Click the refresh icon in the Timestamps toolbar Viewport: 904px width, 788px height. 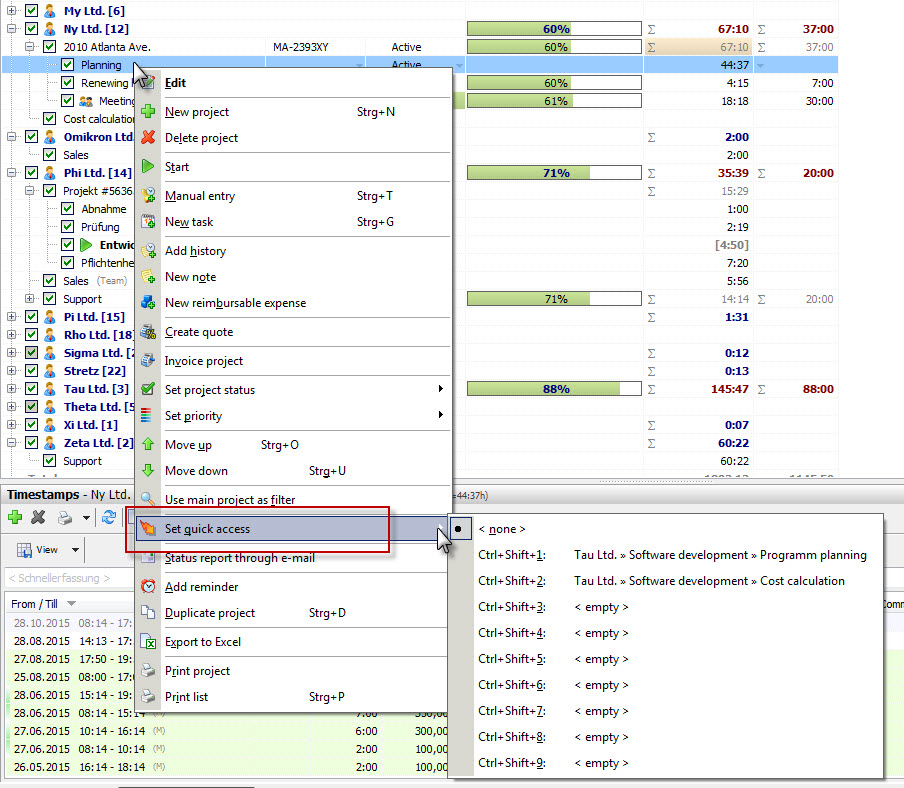point(109,517)
